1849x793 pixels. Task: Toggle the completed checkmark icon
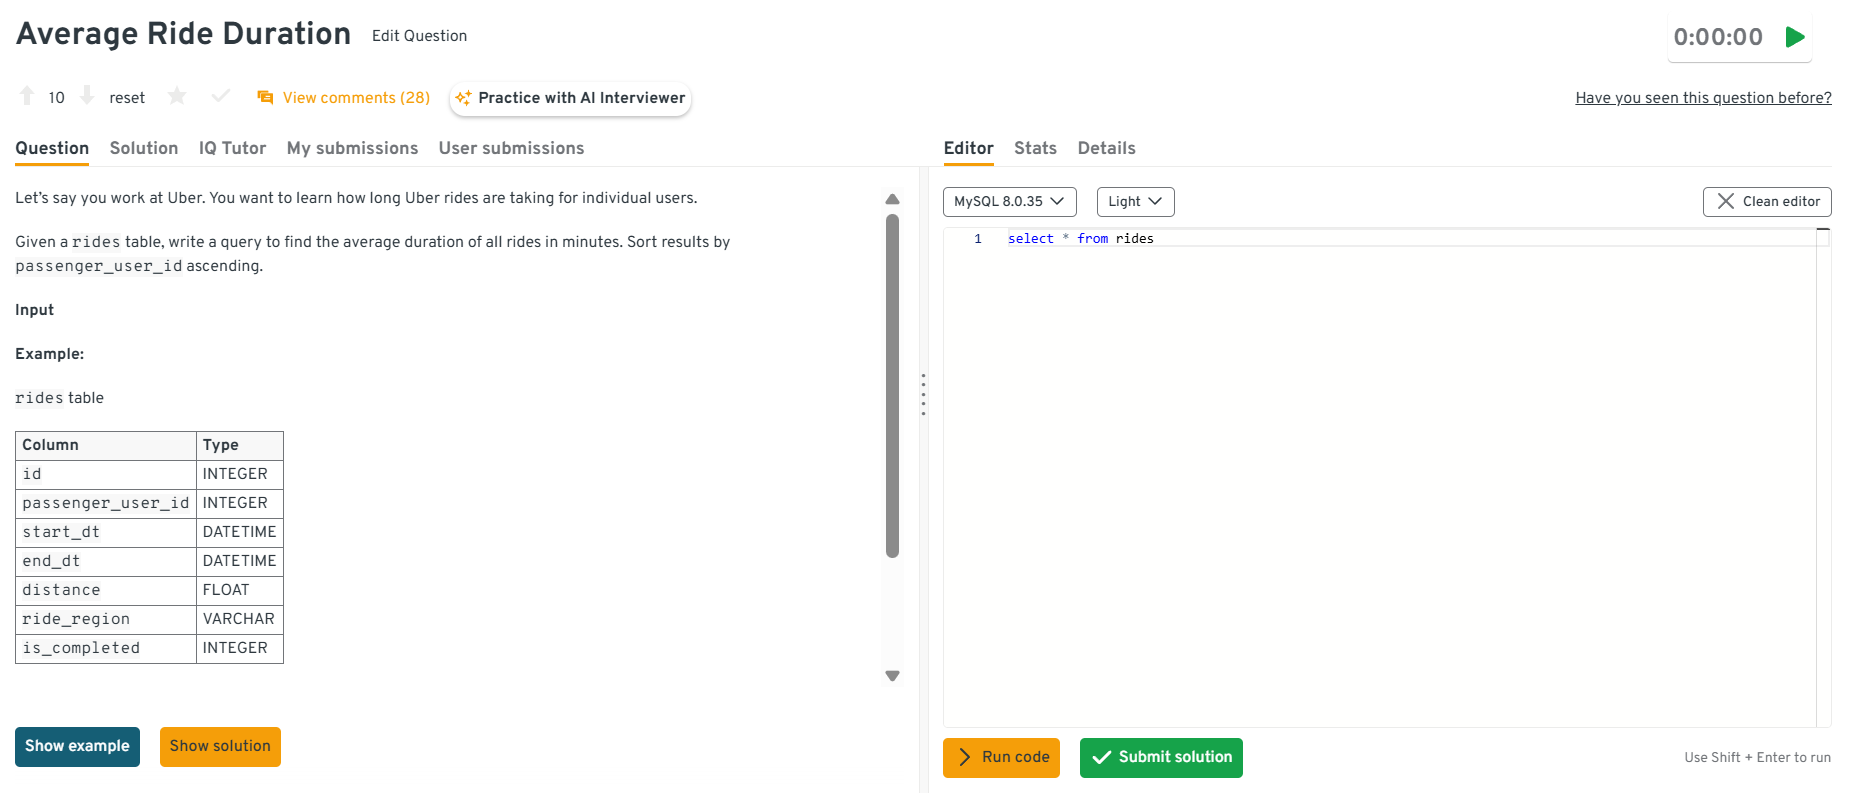point(221,96)
